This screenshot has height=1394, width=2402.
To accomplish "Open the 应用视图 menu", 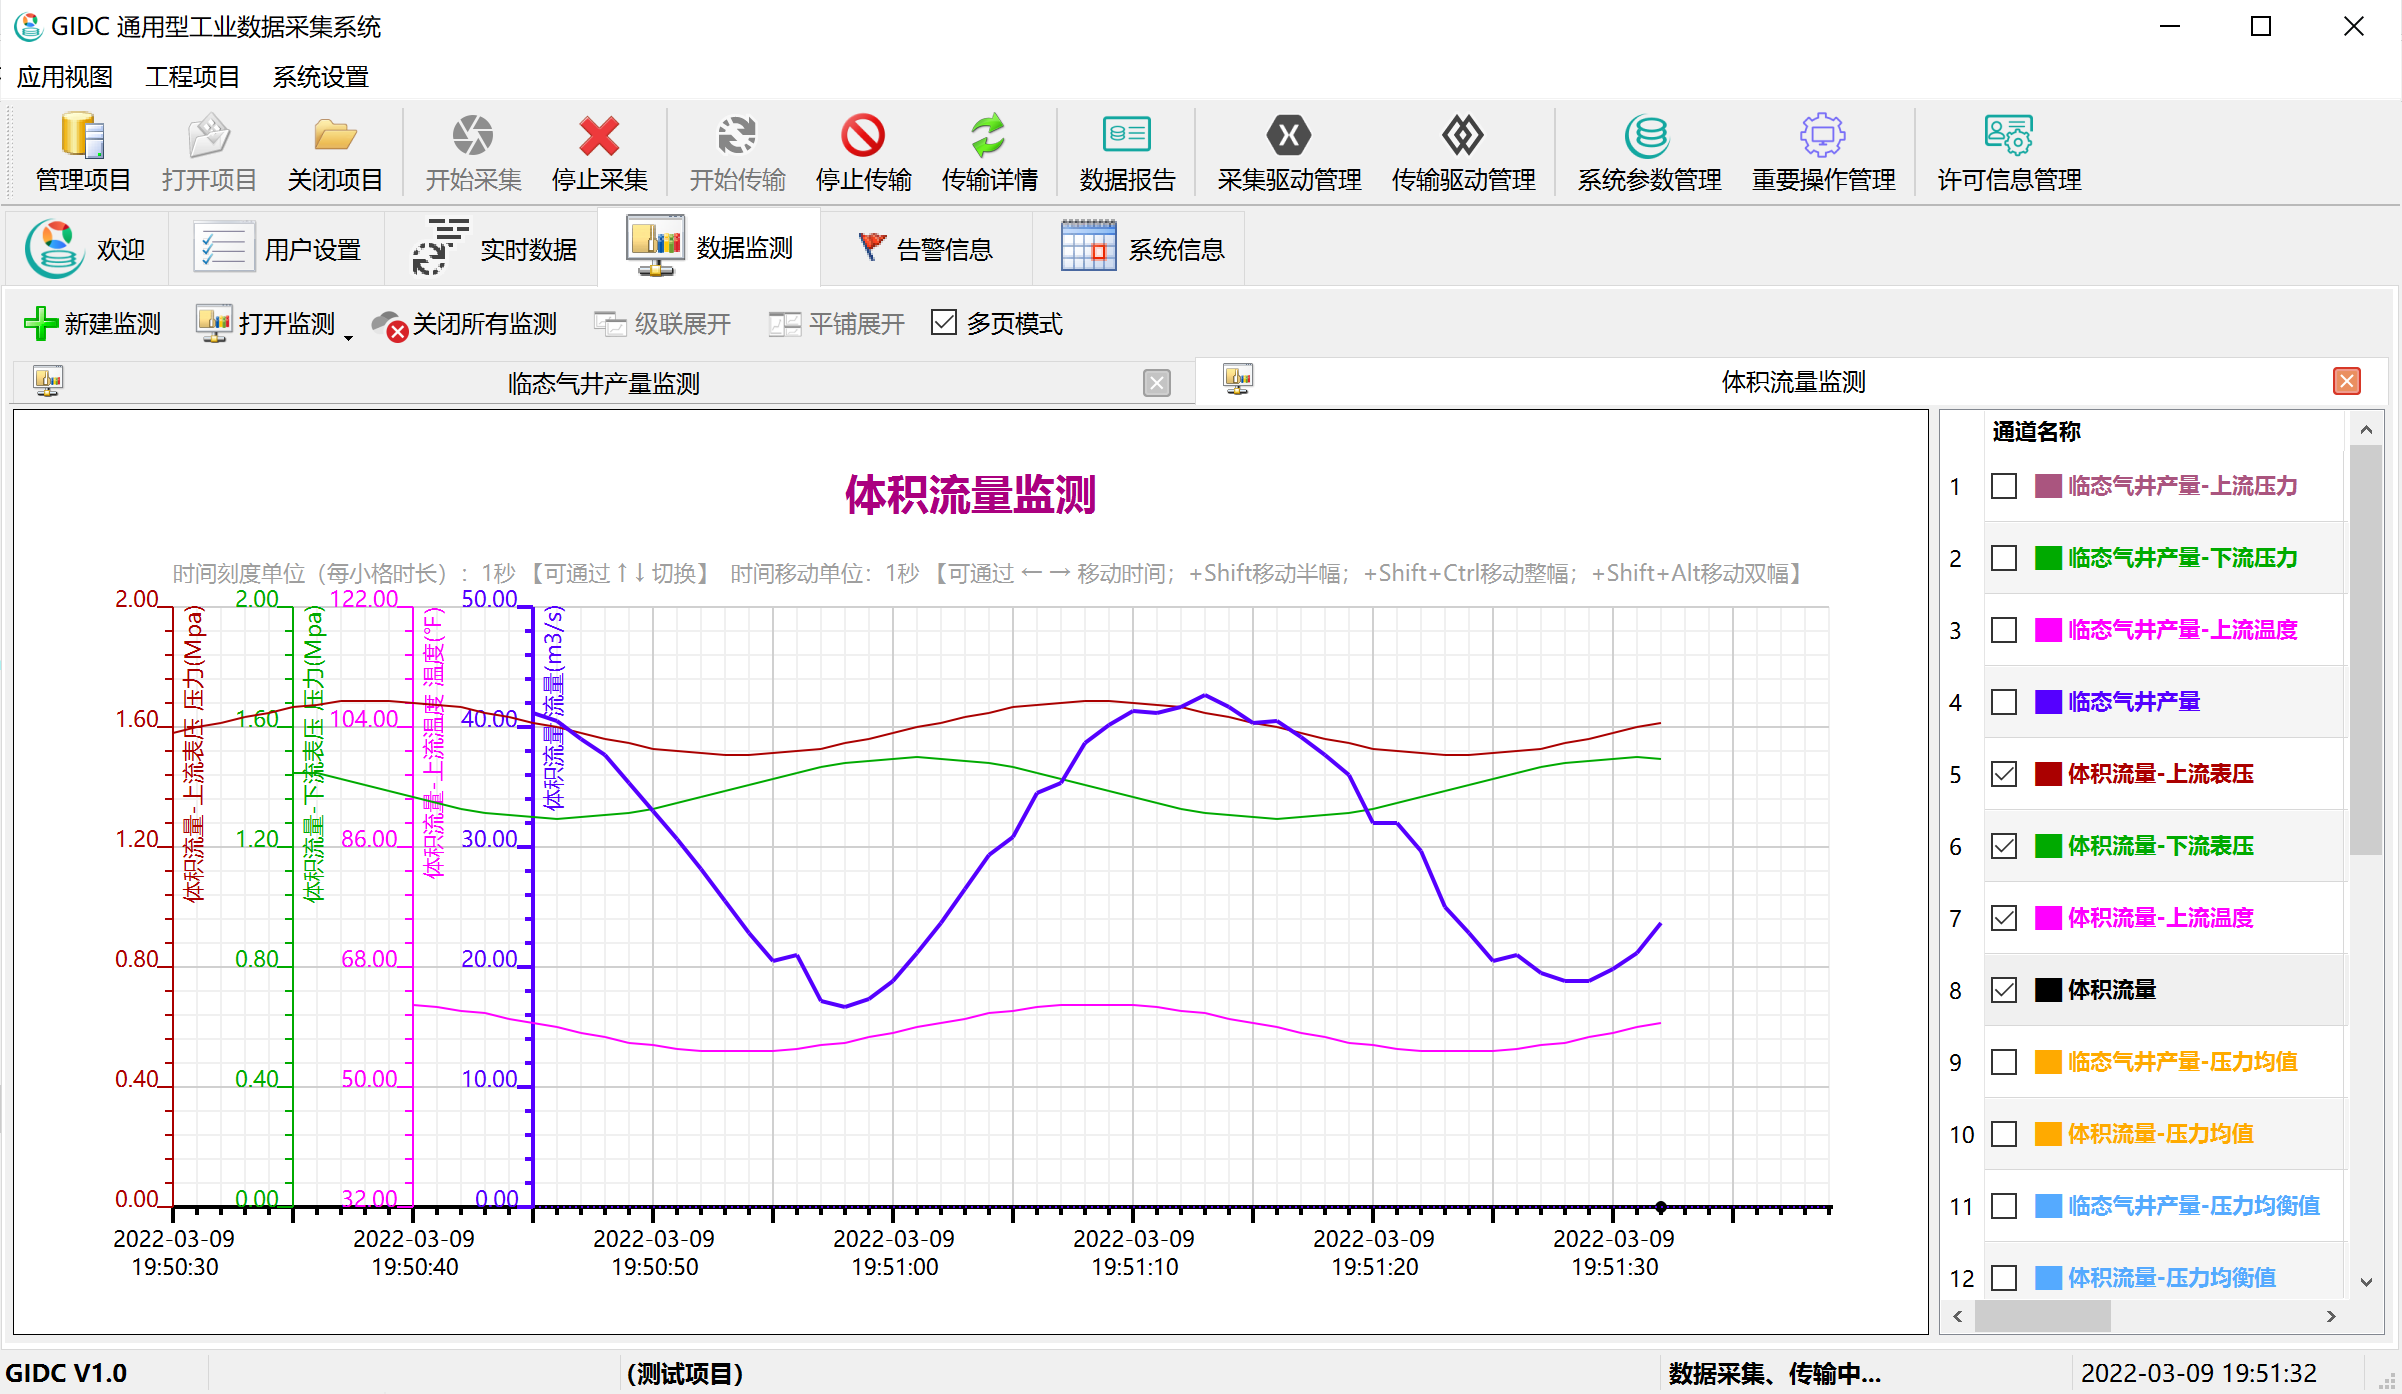I will click(x=65, y=77).
